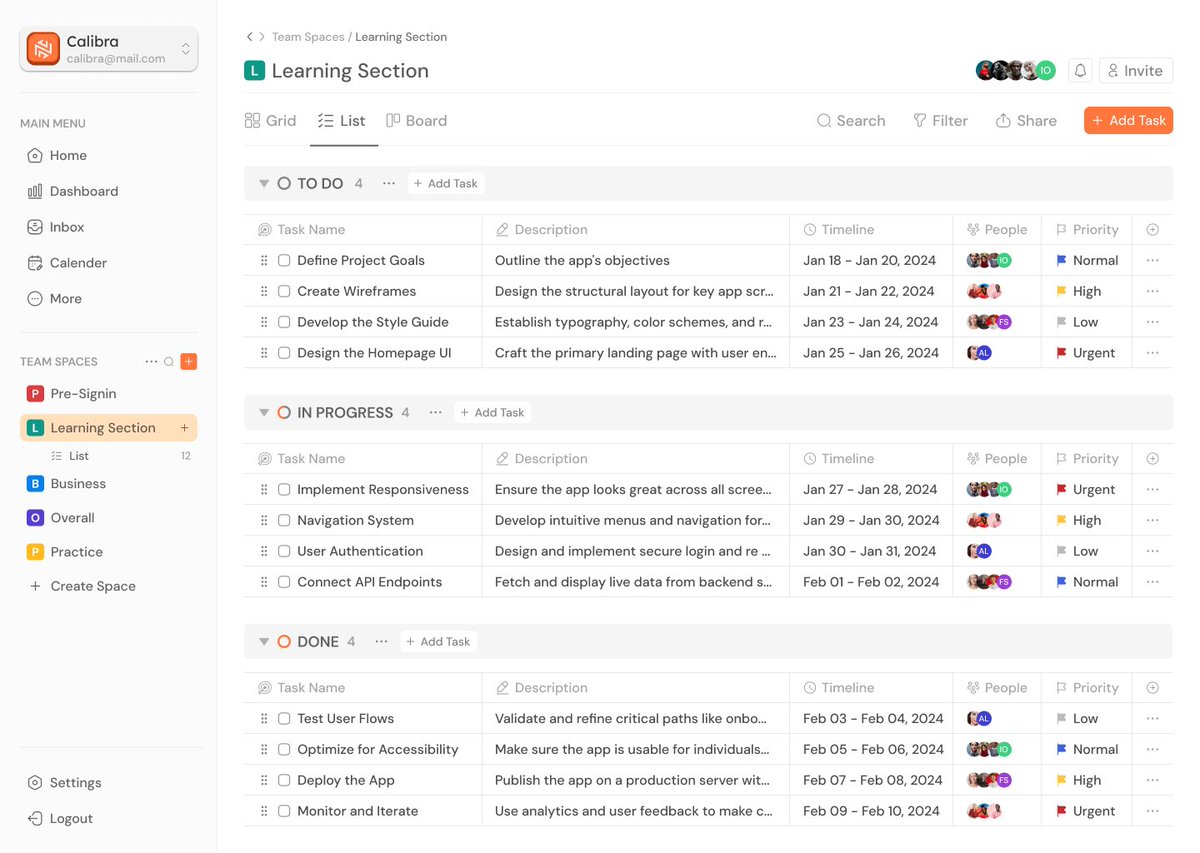Collapse the IN PROGRESS group

(263, 412)
